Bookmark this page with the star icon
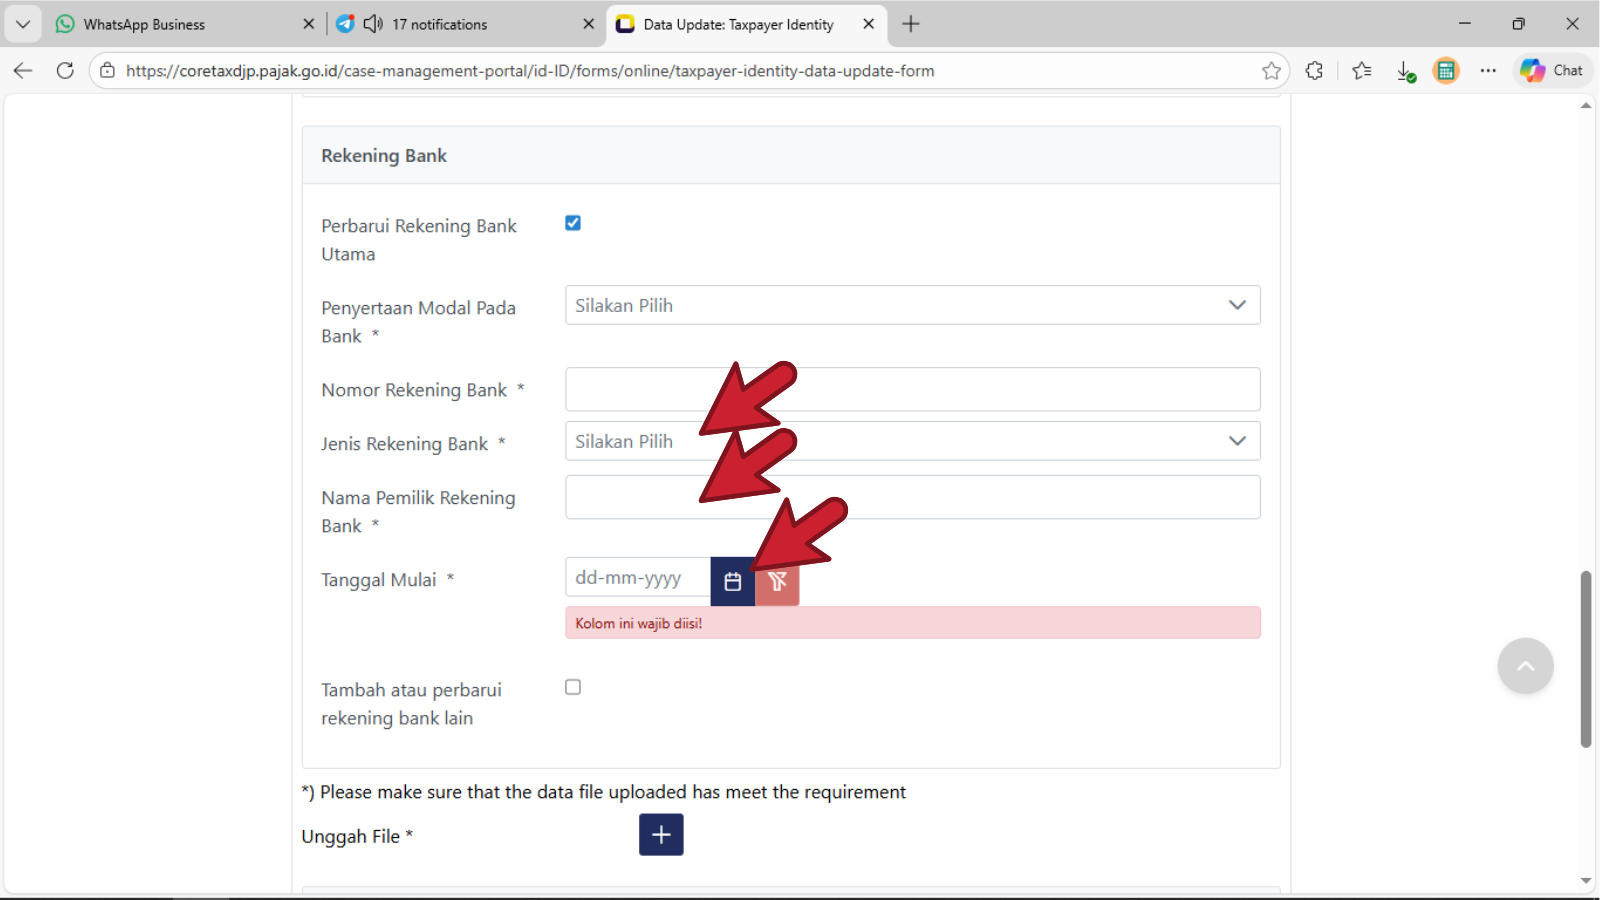1600x900 pixels. click(x=1271, y=71)
